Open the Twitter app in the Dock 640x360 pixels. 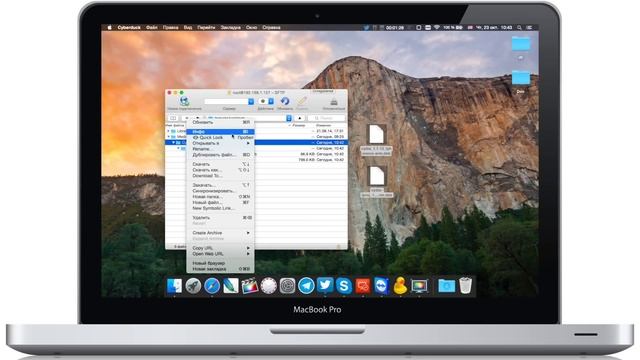click(x=325, y=285)
